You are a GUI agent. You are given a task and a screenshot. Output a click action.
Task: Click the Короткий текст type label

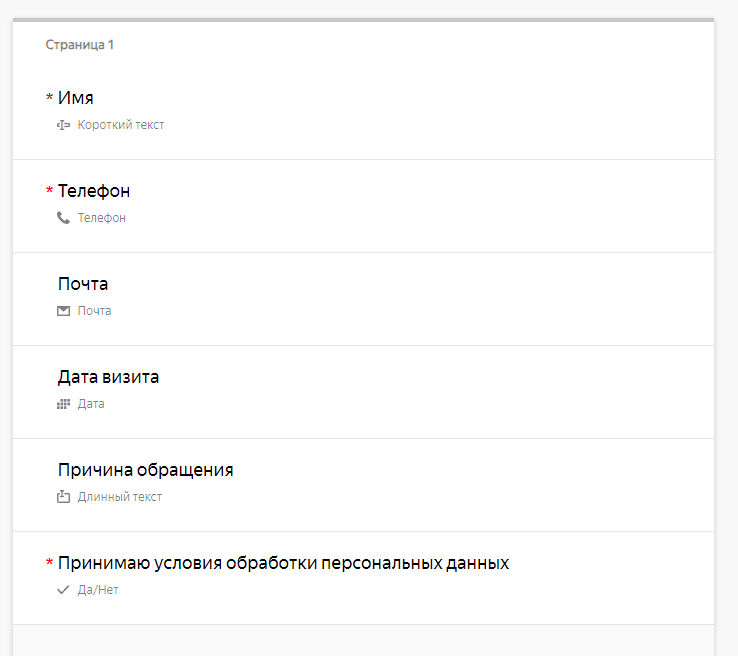[121, 125]
